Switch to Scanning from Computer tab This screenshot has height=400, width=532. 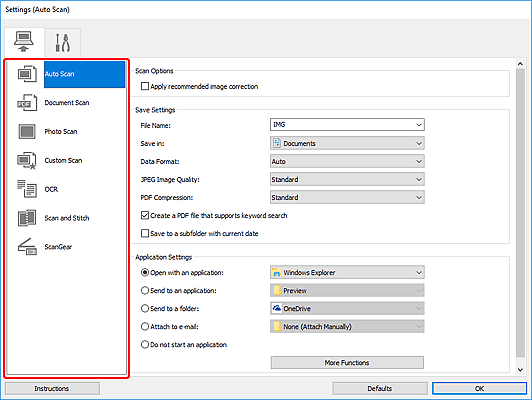pyautogui.click(x=24, y=42)
